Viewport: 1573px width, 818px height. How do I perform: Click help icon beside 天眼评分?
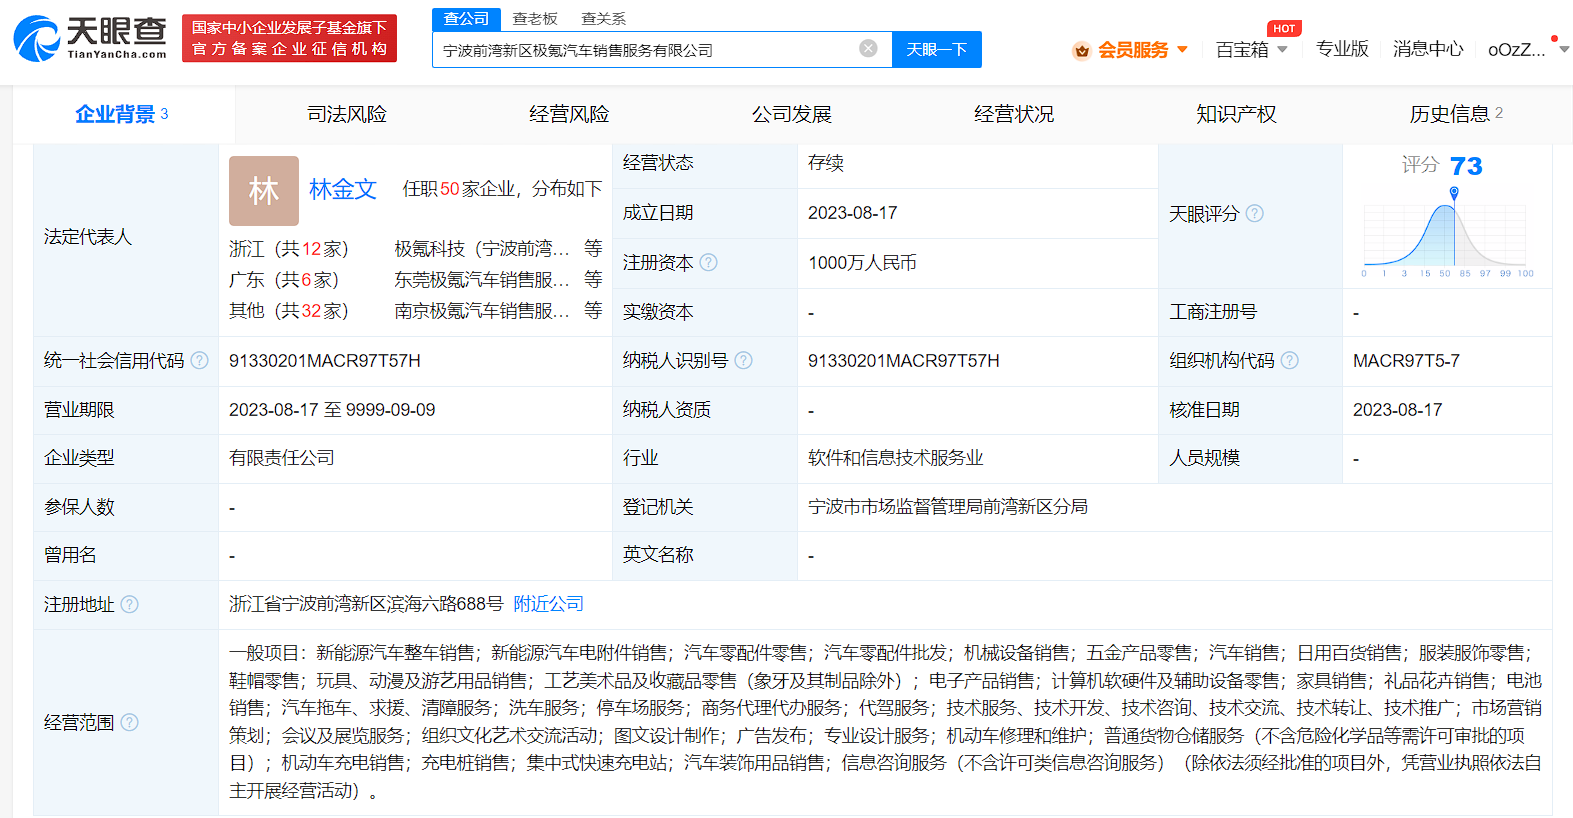(x=1254, y=213)
